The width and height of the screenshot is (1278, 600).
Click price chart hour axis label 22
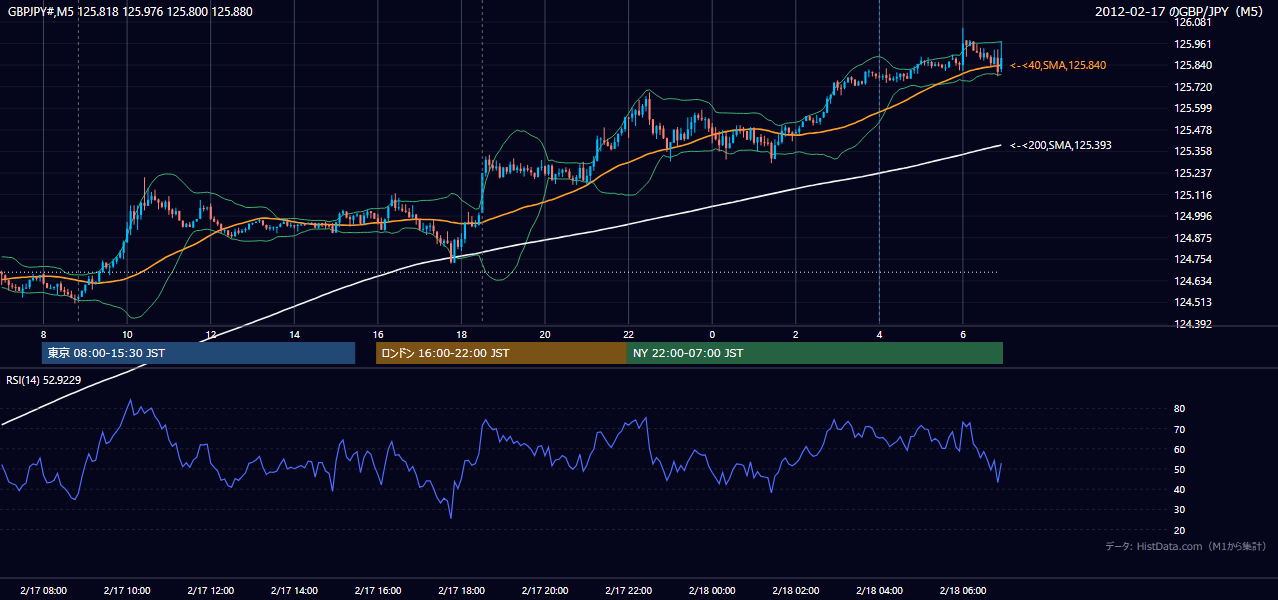click(628, 334)
